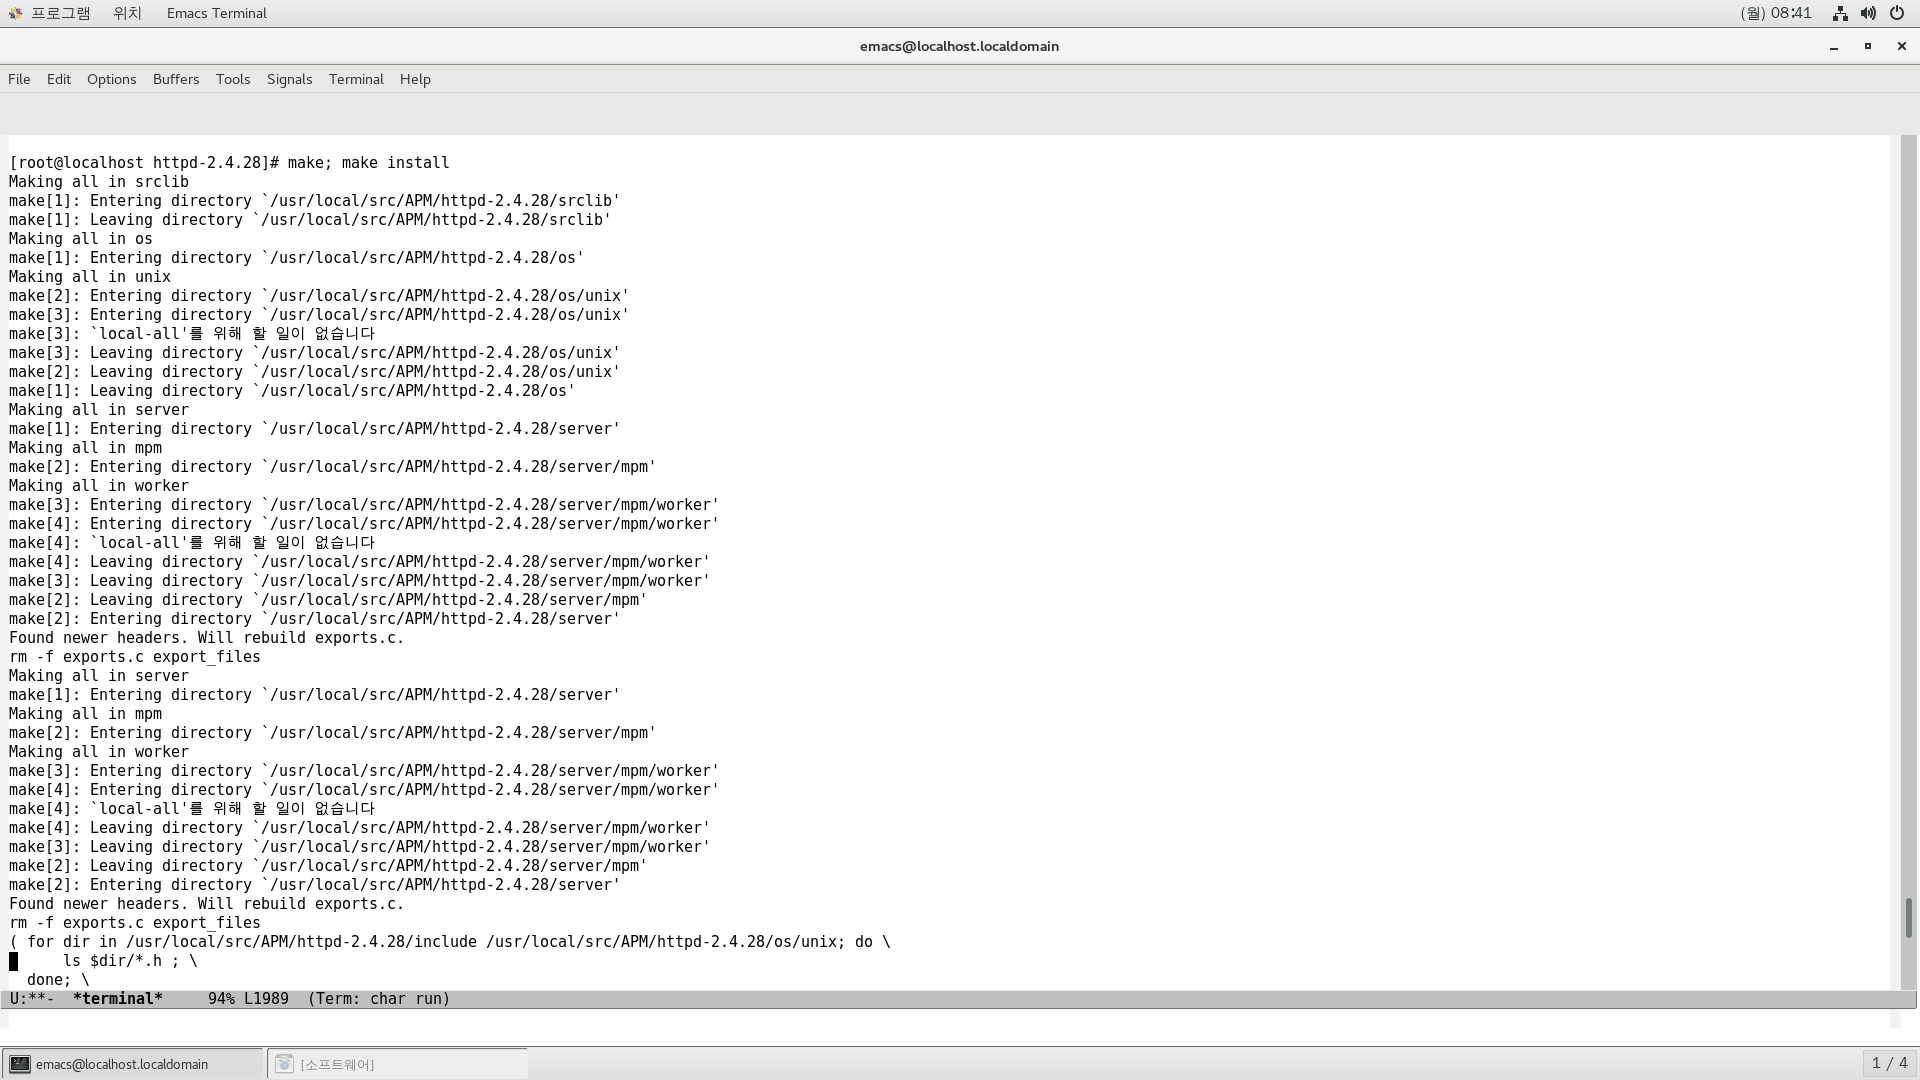The height and width of the screenshot is (1080, 1920).
Task: Open the File menu
Action: pos(19,79)
